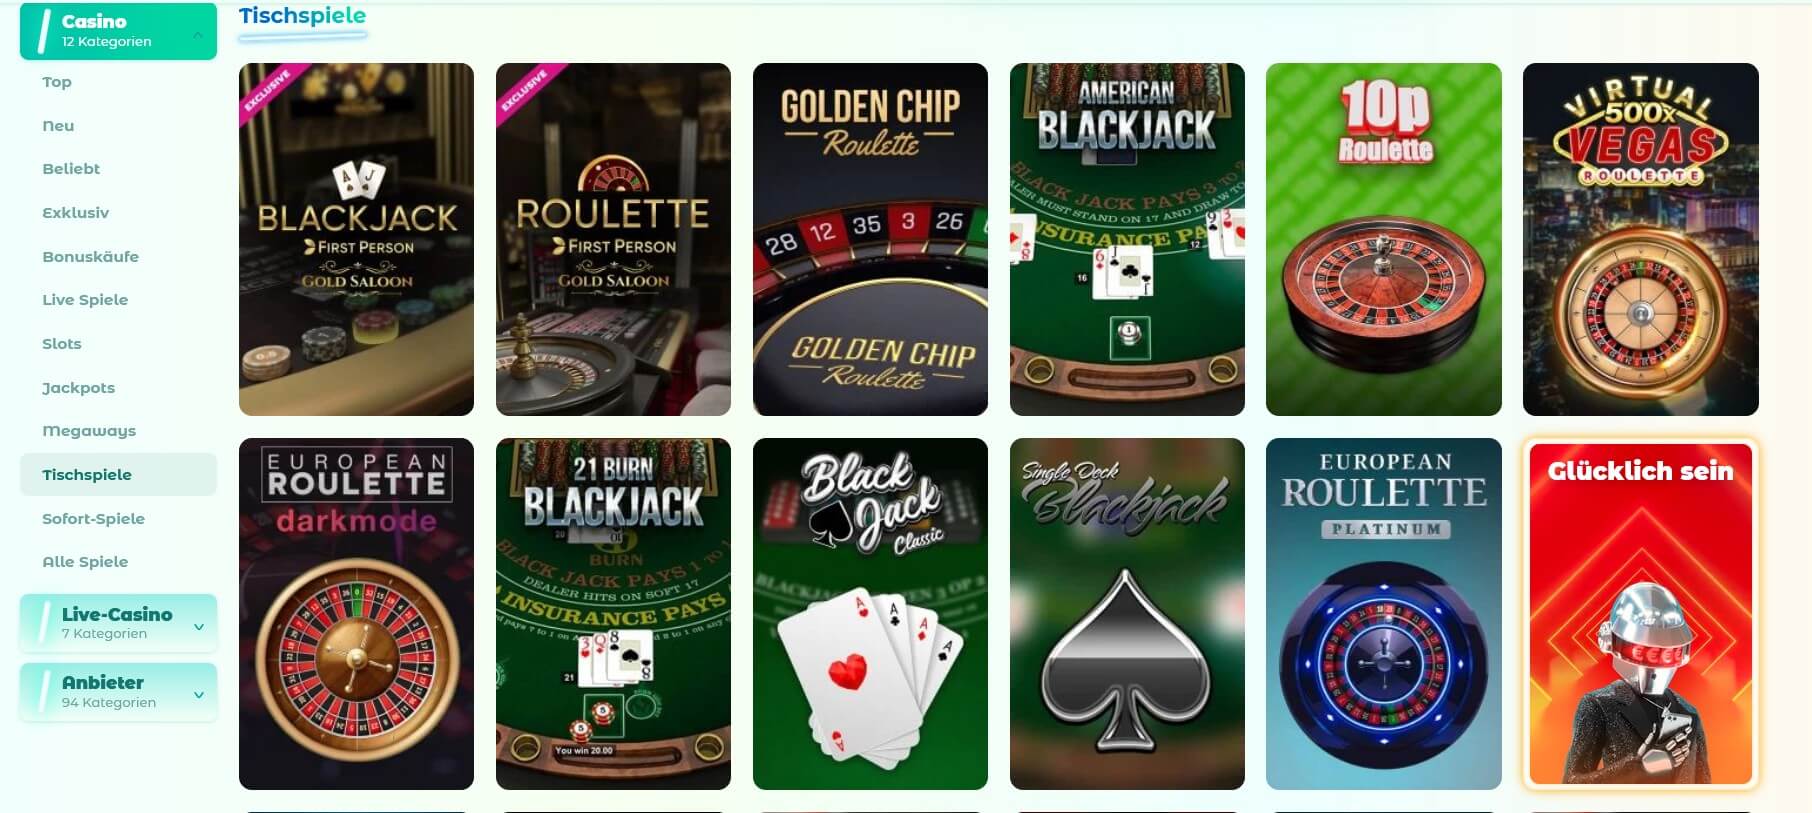This screenshot has width=1812, height=813.
Task: Open Virtual Vegas 500x Roulette
Action: click(1641, 239)
